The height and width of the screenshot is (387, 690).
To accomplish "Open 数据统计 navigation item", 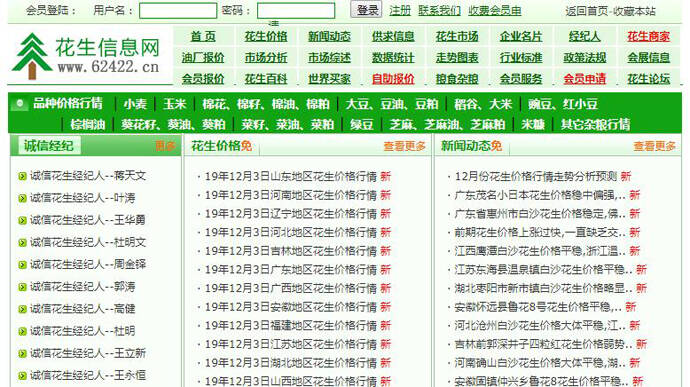I will (x=393, y=58).
